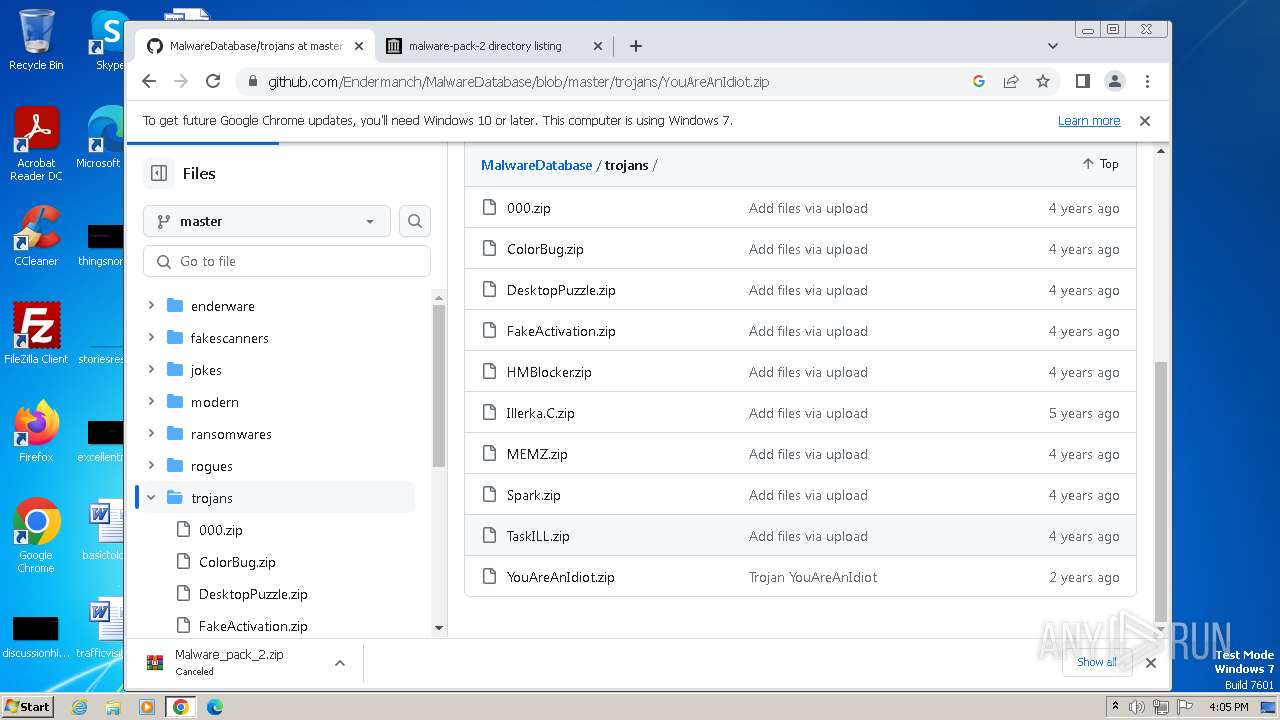Open Trojan YouAreAnIdiot commit message

pyautogui.click(x=813, y=577)
